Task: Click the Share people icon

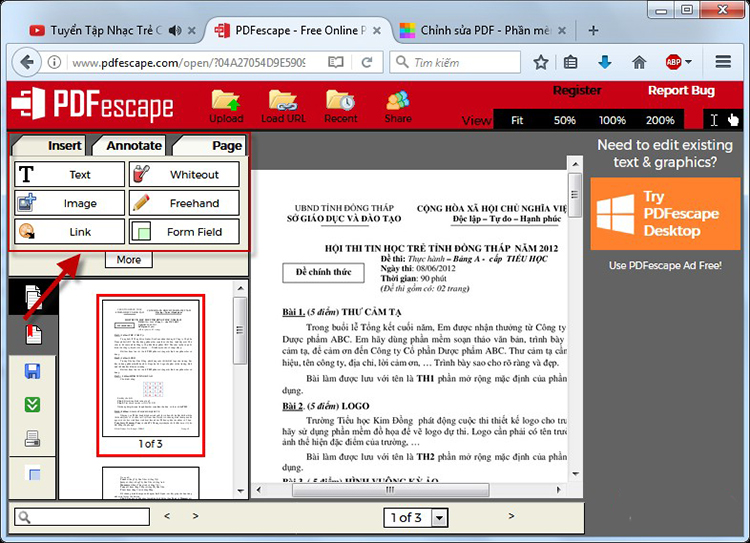Action: [x=398, y=100]
